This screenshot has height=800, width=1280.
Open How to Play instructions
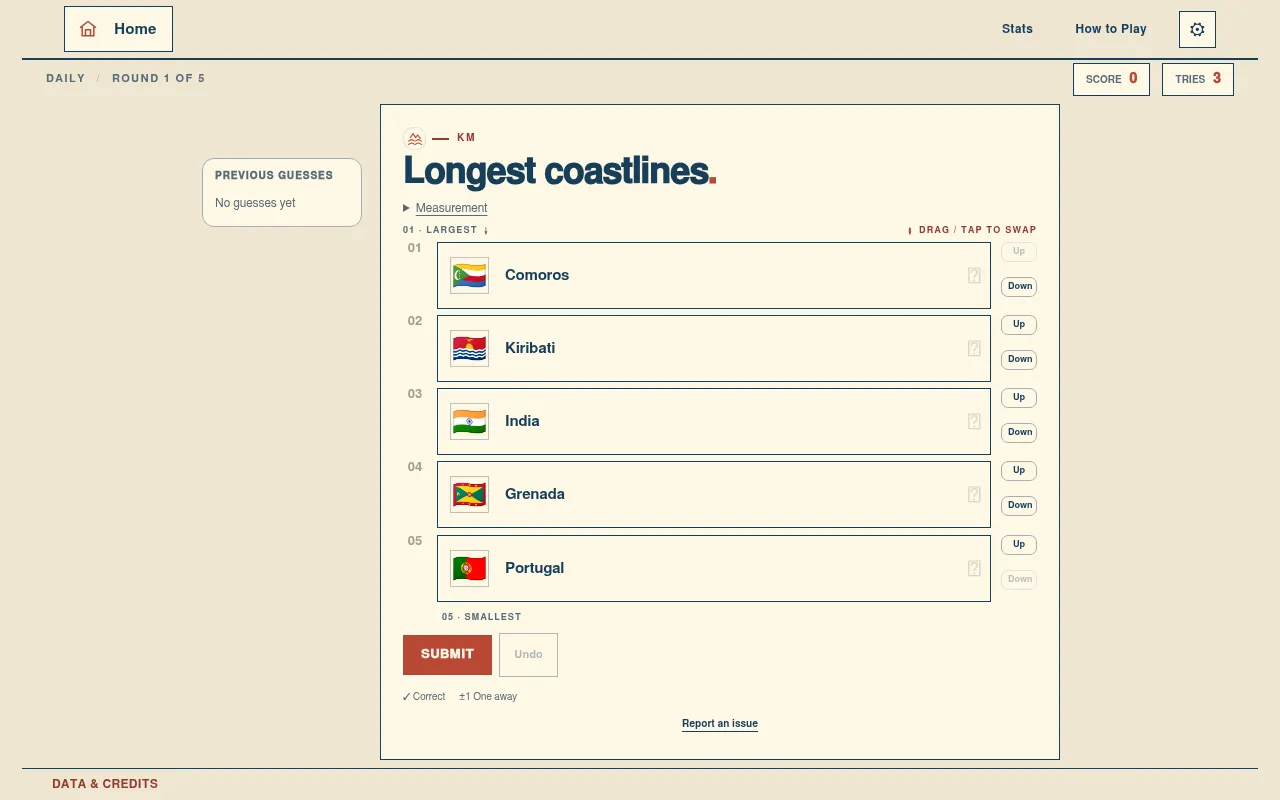point(1111,29)
